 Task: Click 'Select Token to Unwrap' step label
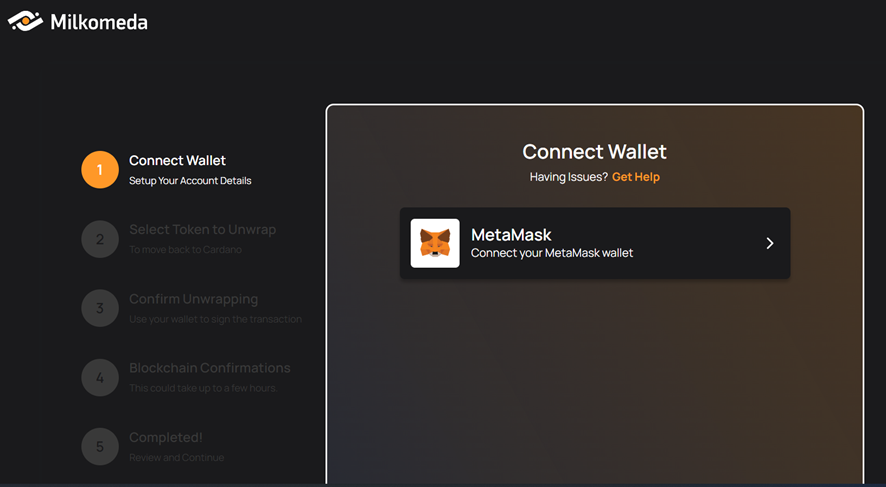tap(203, 230)
